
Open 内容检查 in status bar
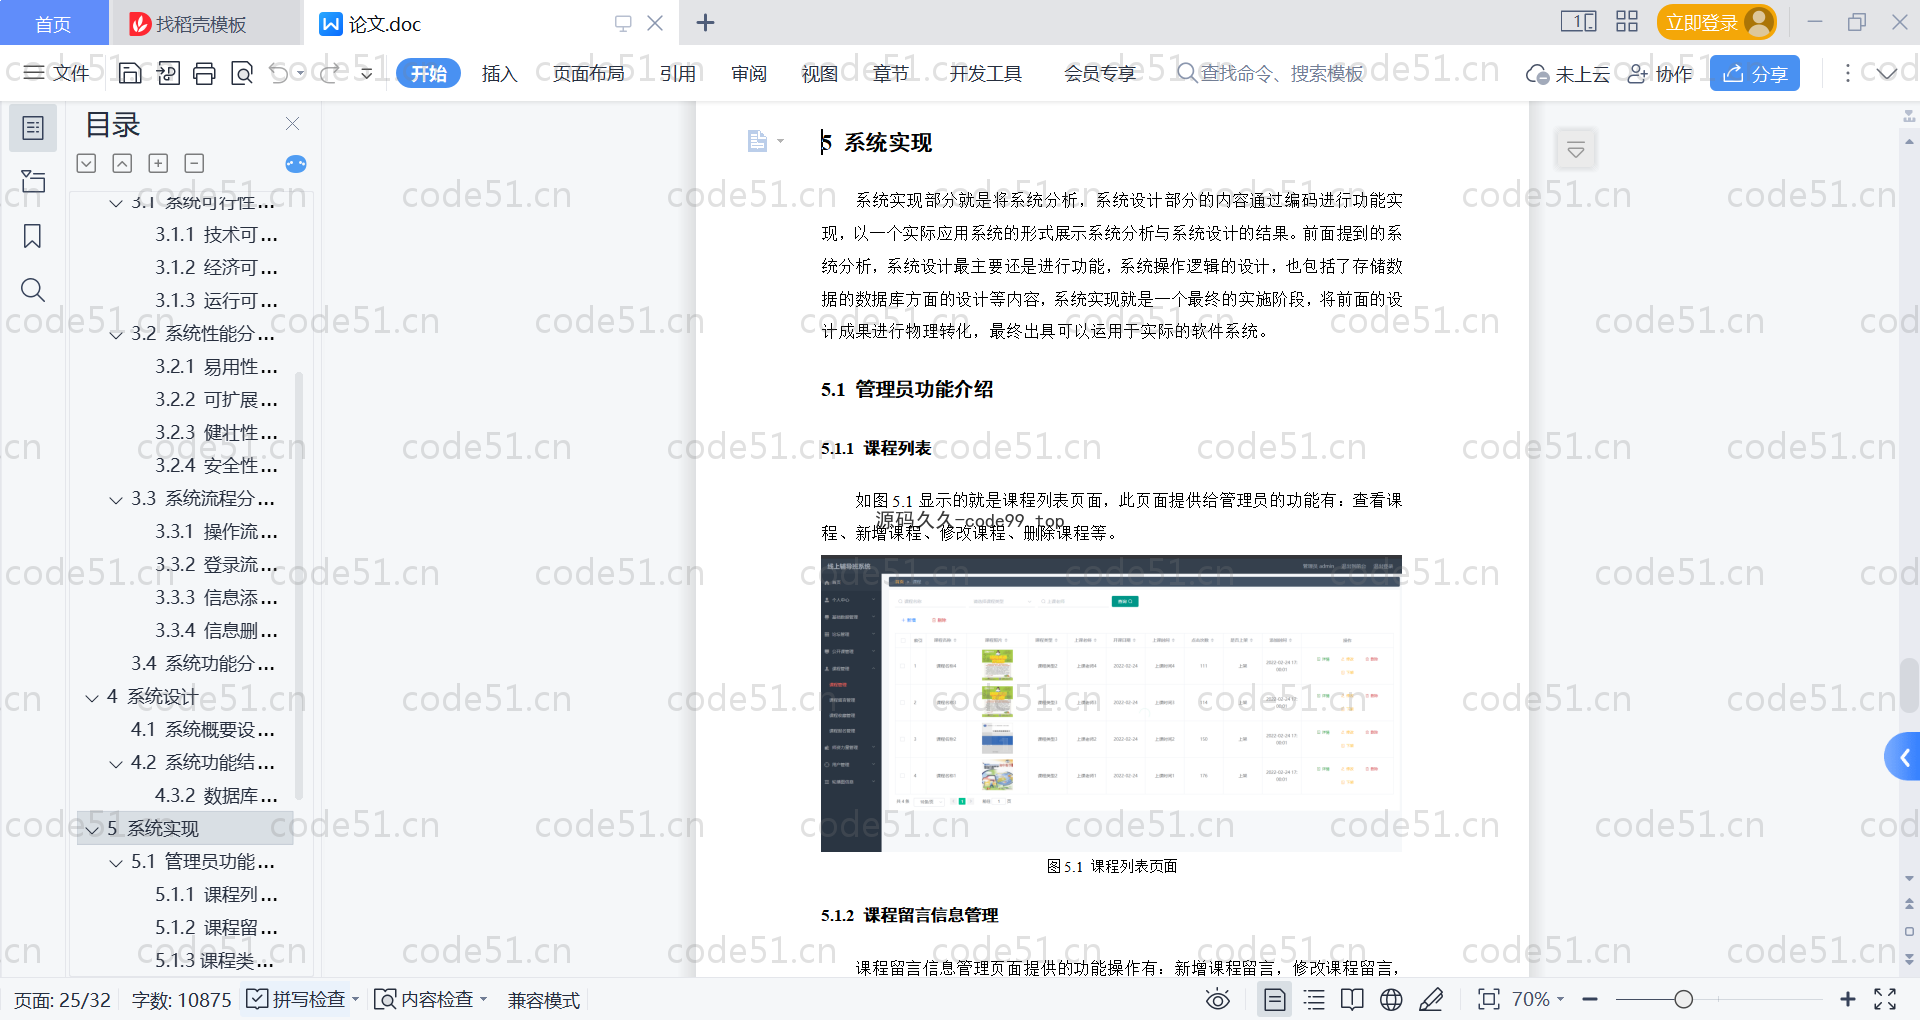pyautogui.click(x=430, y=999)
